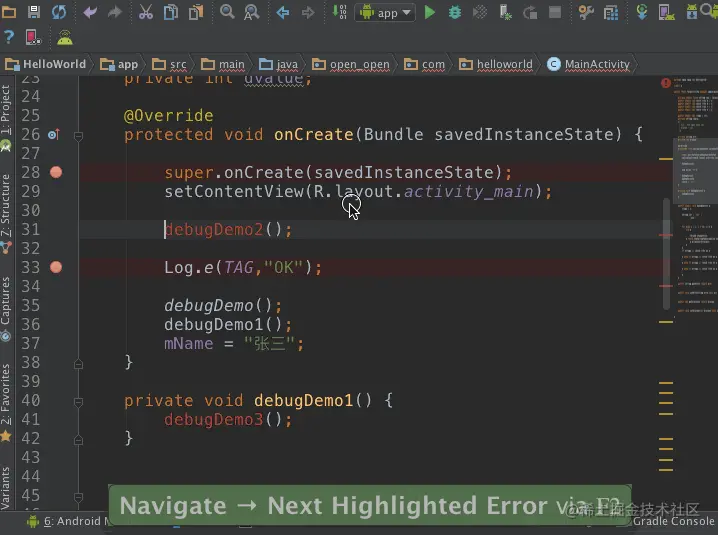This screenshot has height=535, width=718.
Task: Open Android Device Monitor icon
Action: 33,38
